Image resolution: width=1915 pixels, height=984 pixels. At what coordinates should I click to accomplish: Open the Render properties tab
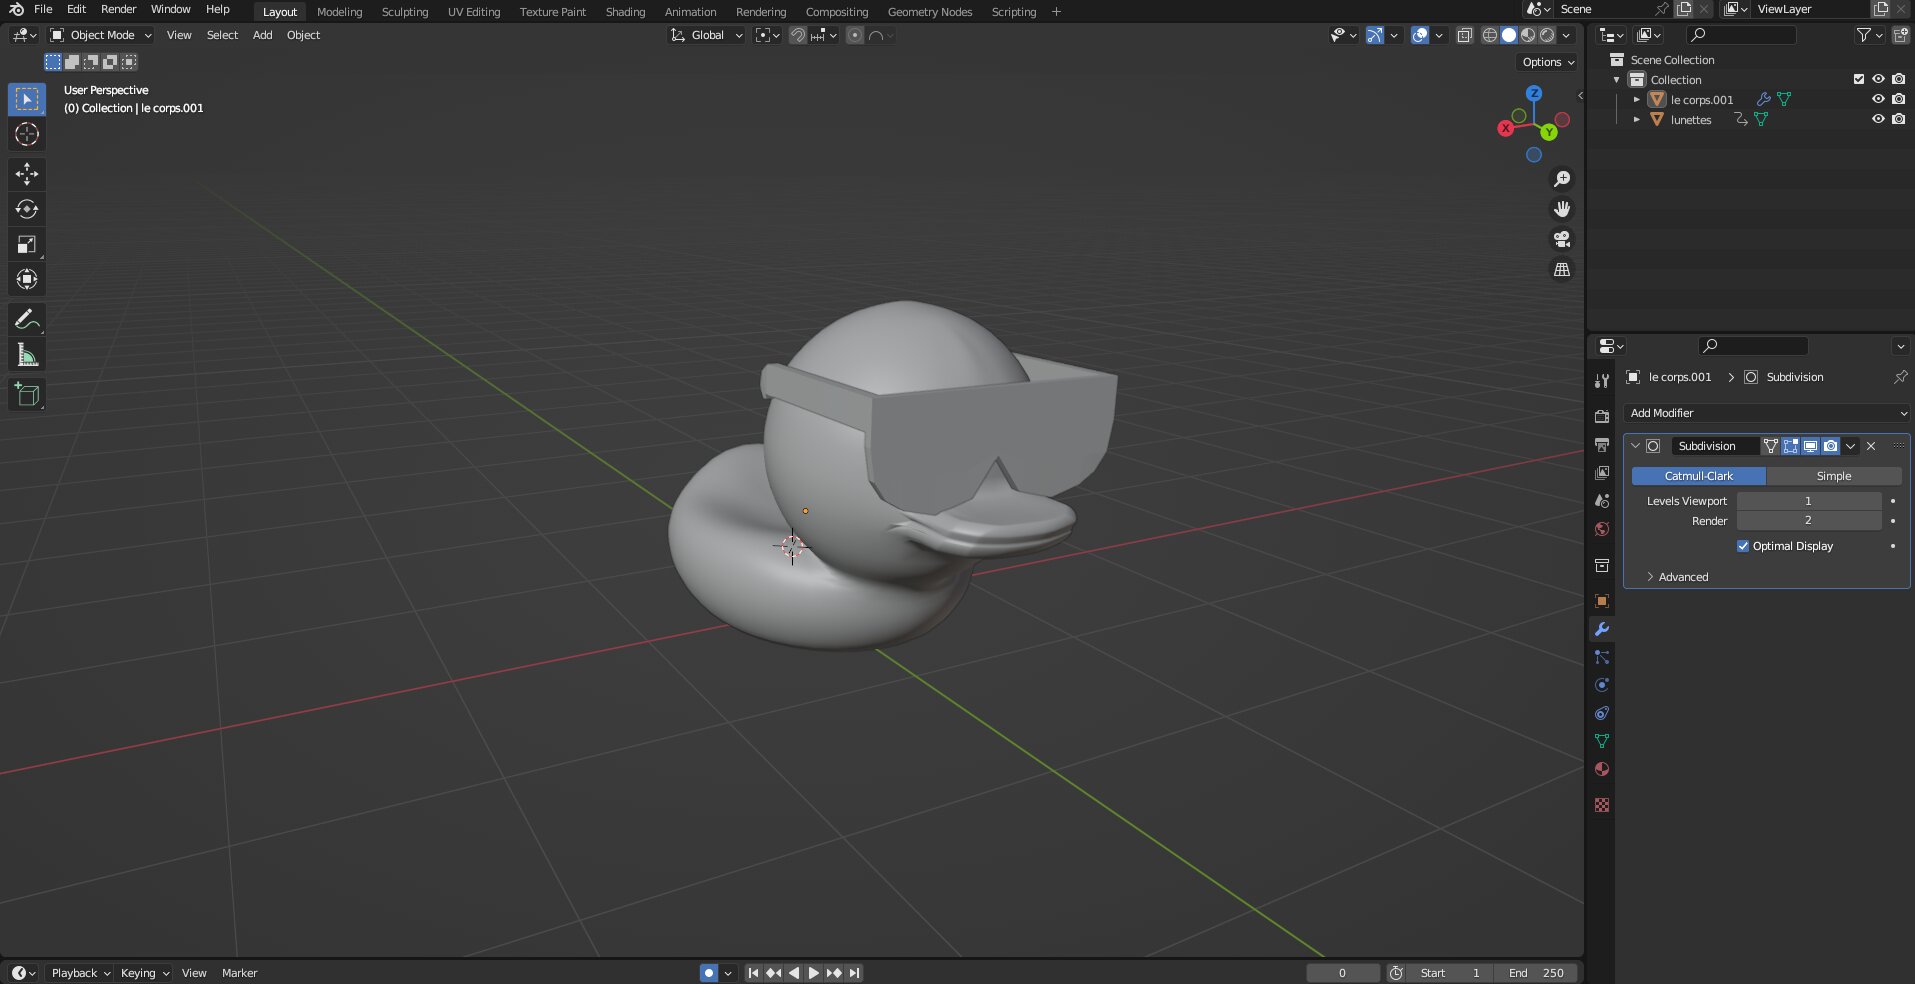[1602, 416]
